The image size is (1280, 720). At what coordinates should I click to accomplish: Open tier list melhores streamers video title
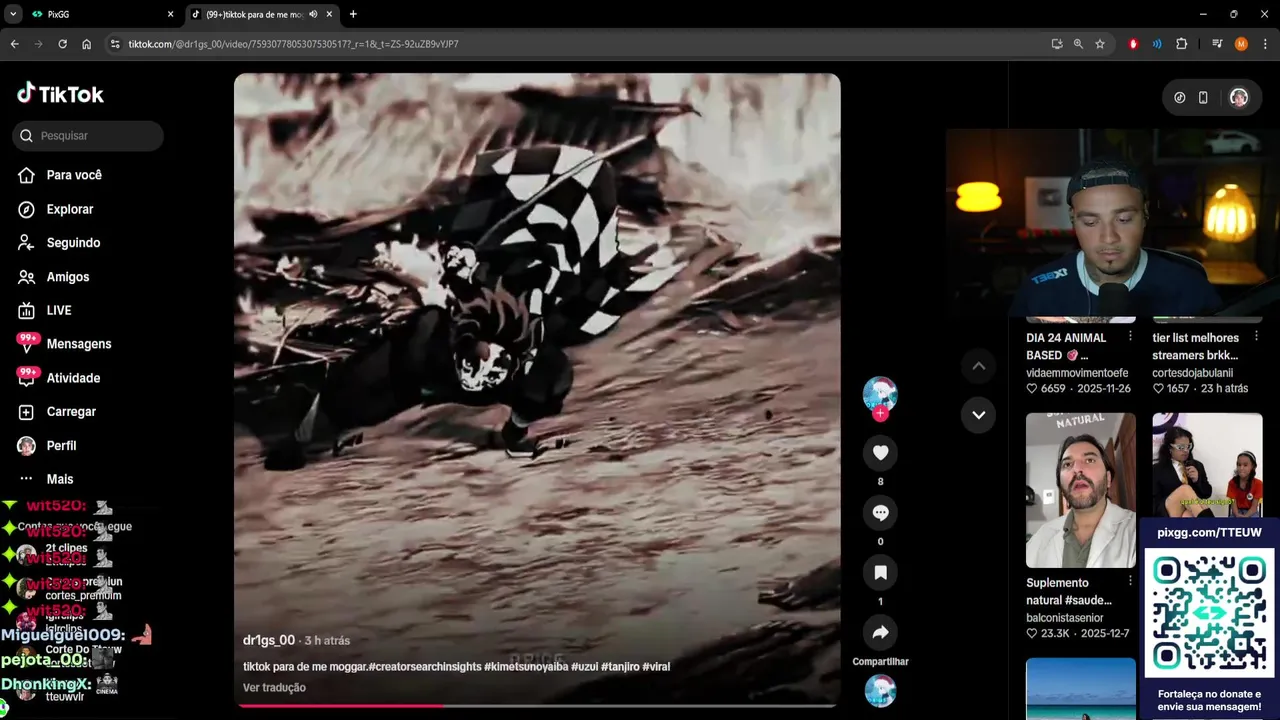coord(1195,347)
